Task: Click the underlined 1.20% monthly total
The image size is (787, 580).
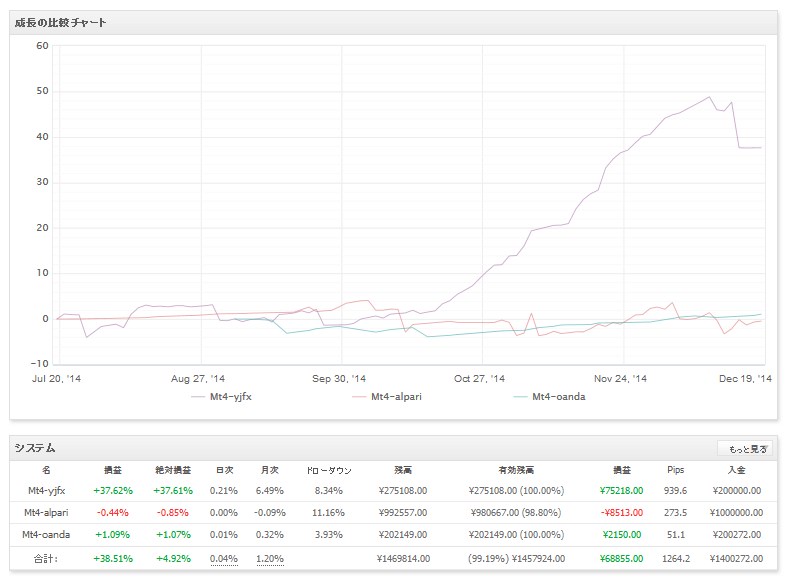Action: click(x=269, y=556)
